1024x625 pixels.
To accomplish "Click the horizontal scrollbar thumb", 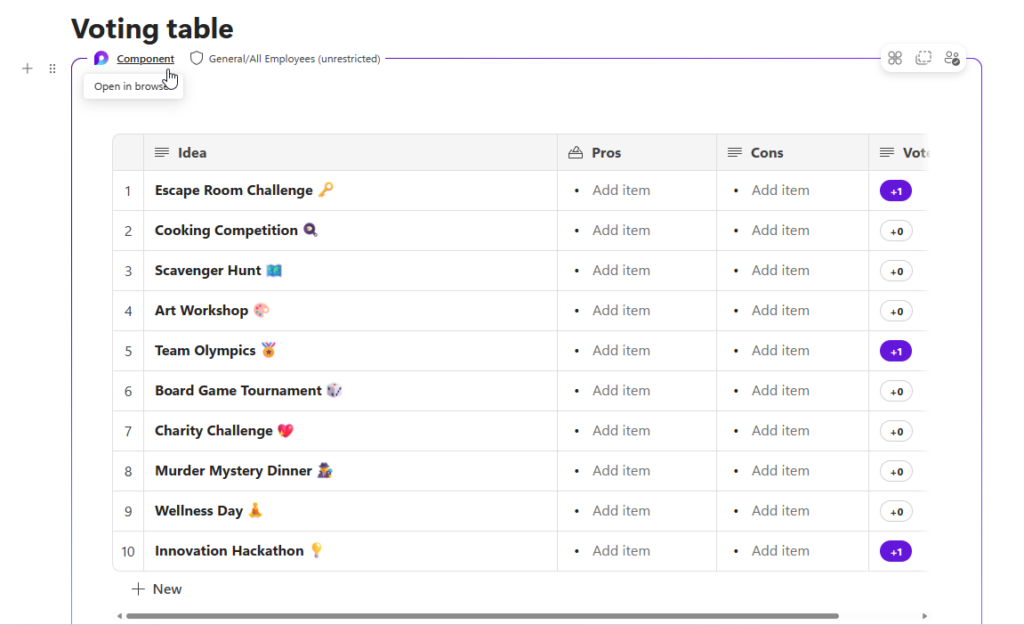I will (482, 616).
